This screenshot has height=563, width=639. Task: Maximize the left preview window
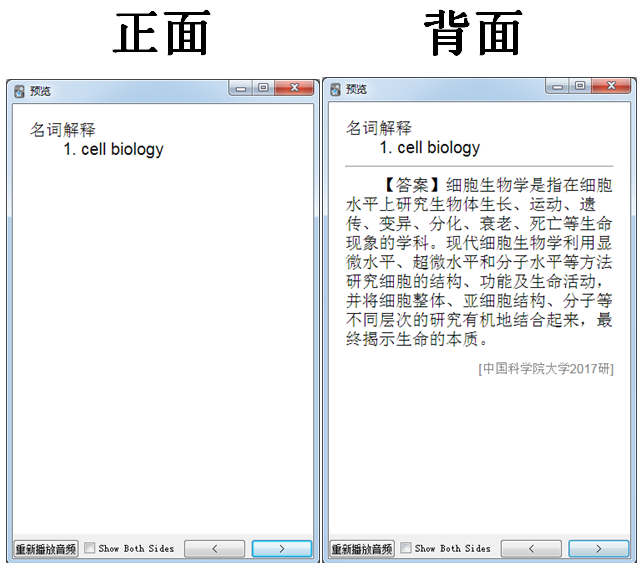click(x=263, y=88)
